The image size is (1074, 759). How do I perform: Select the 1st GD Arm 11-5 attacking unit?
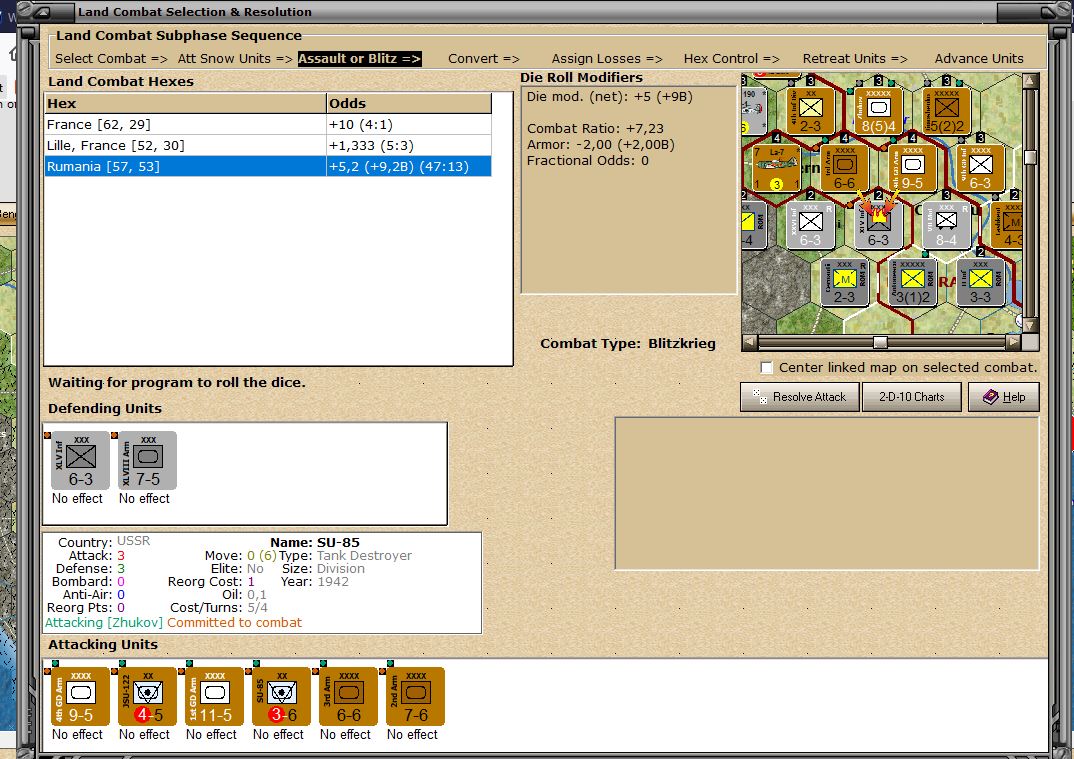click(x=214, y=697)
